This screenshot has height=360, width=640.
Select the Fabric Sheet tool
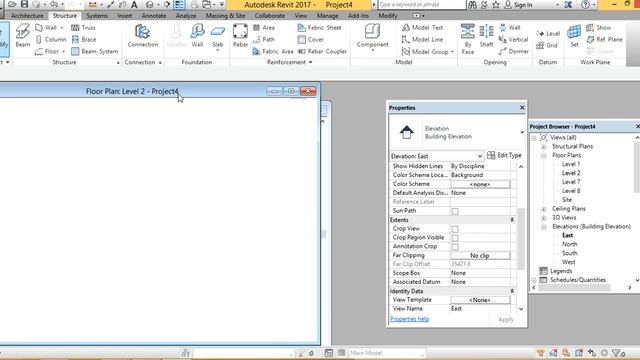pyautogui.click(x=319, y=27)
